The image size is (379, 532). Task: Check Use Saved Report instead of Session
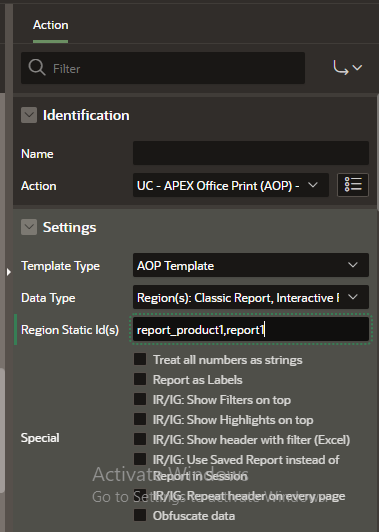point(140,459)
